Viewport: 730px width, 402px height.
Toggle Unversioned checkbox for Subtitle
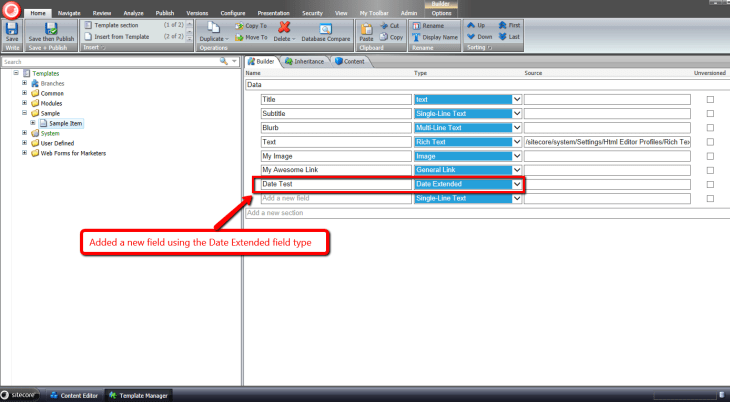(710, 113)
